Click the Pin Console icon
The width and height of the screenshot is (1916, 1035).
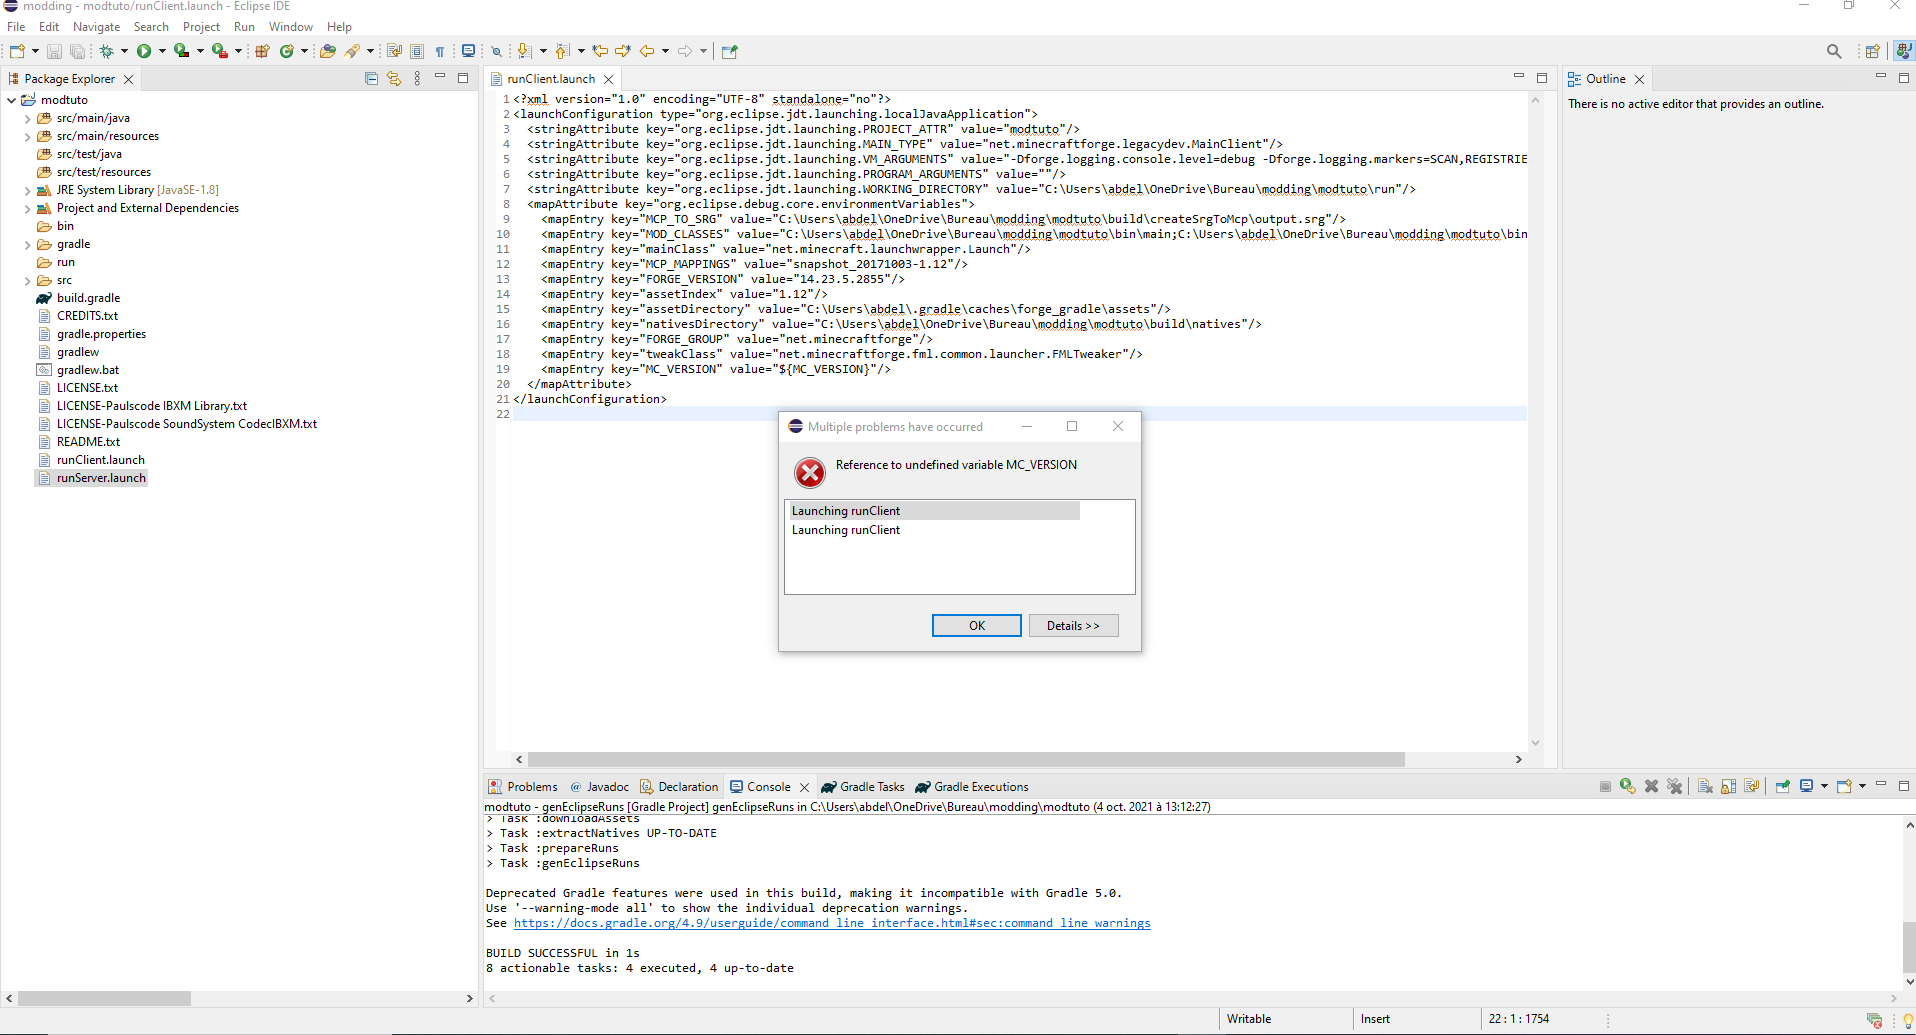pos(1782,787)
